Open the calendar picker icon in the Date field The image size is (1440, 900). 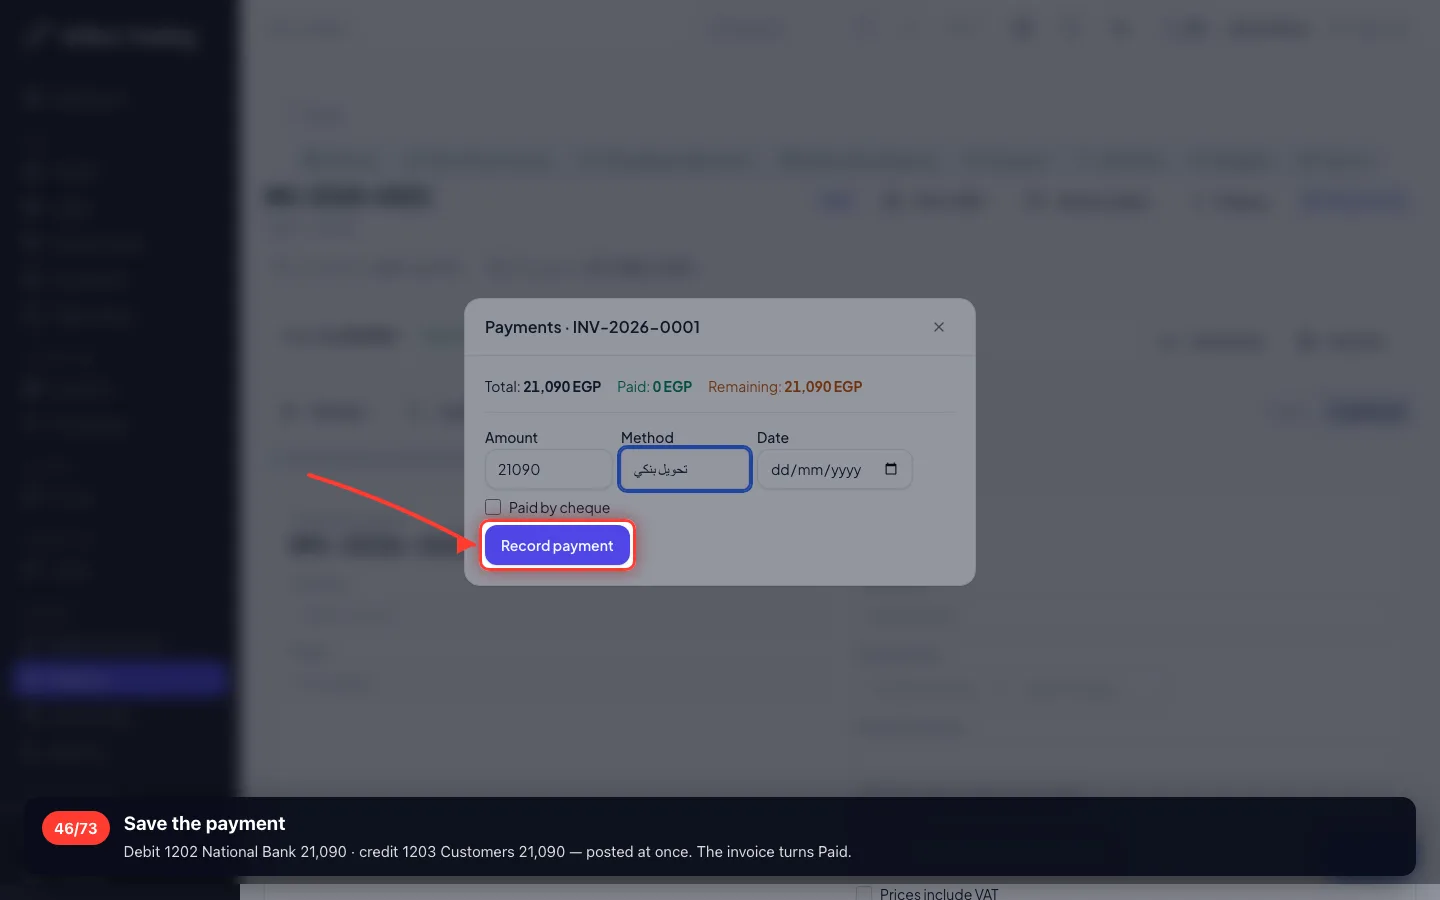891,469
